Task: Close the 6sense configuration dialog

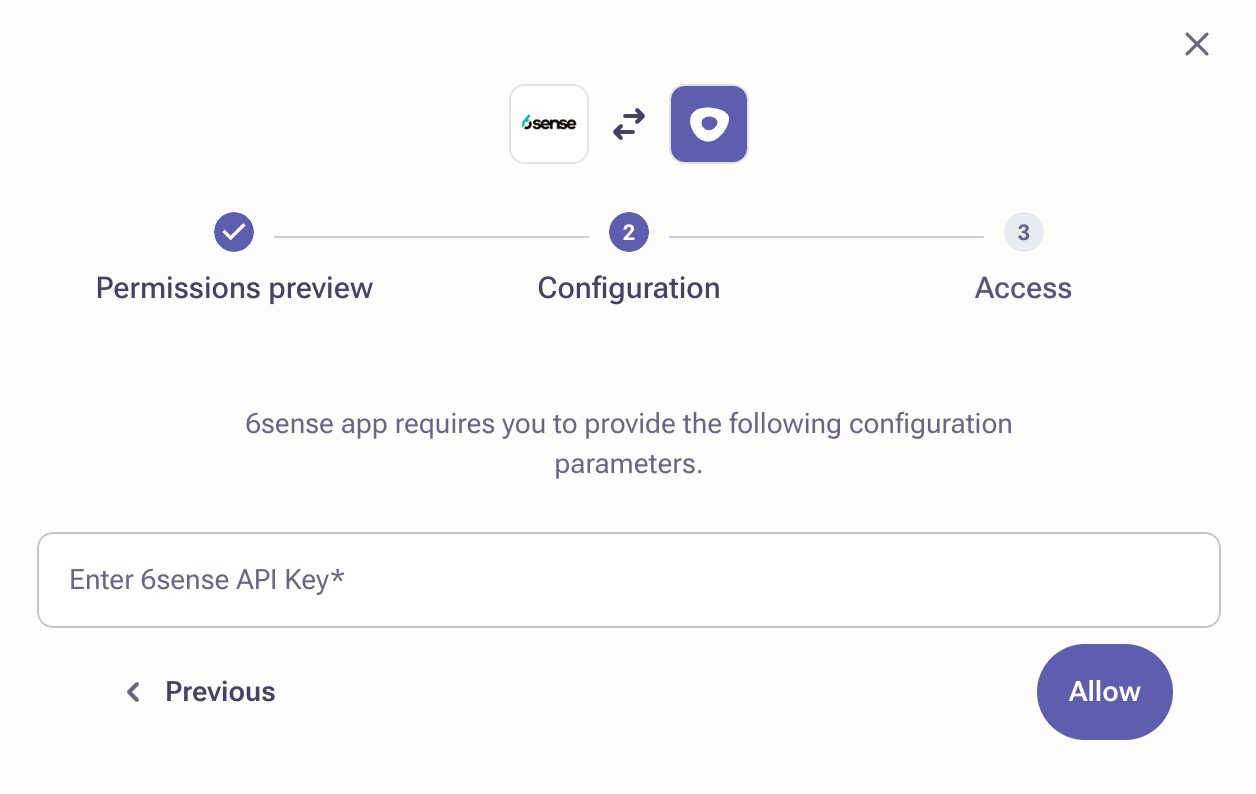Action: (x=1197, y=44)
